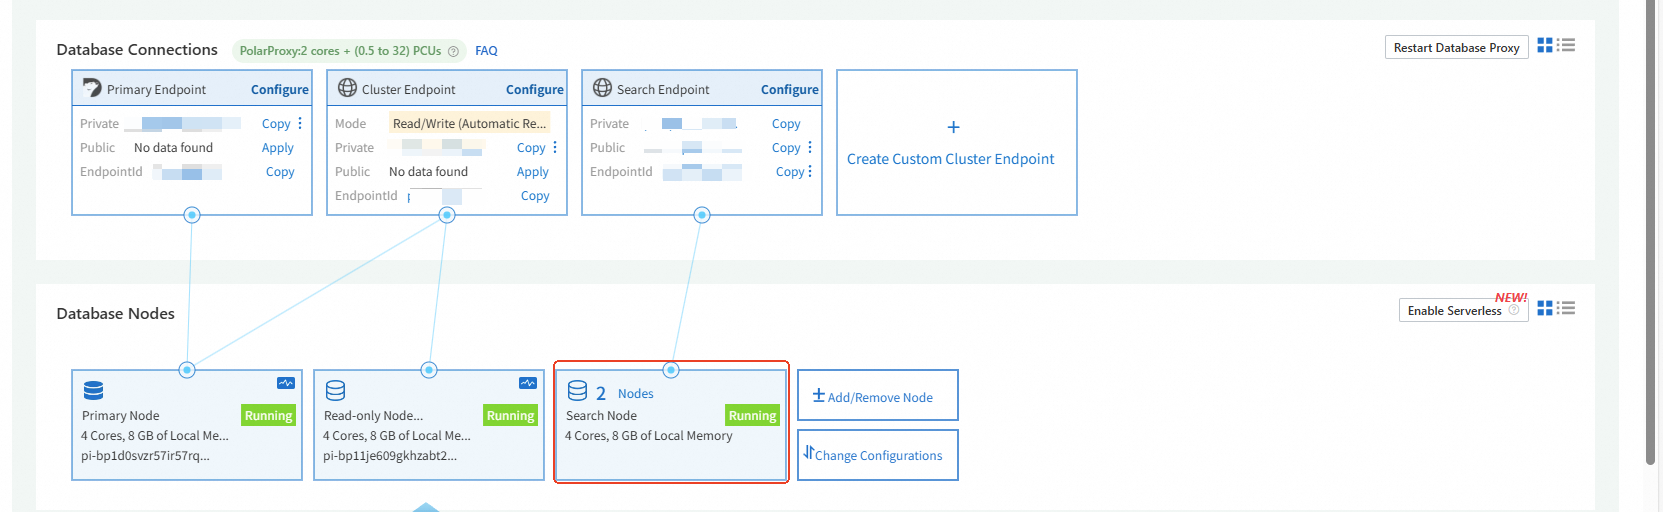This screenshot has height=512, width=1663.
Task: Configure the Cluster Endpoint
Action: (535, 89)
